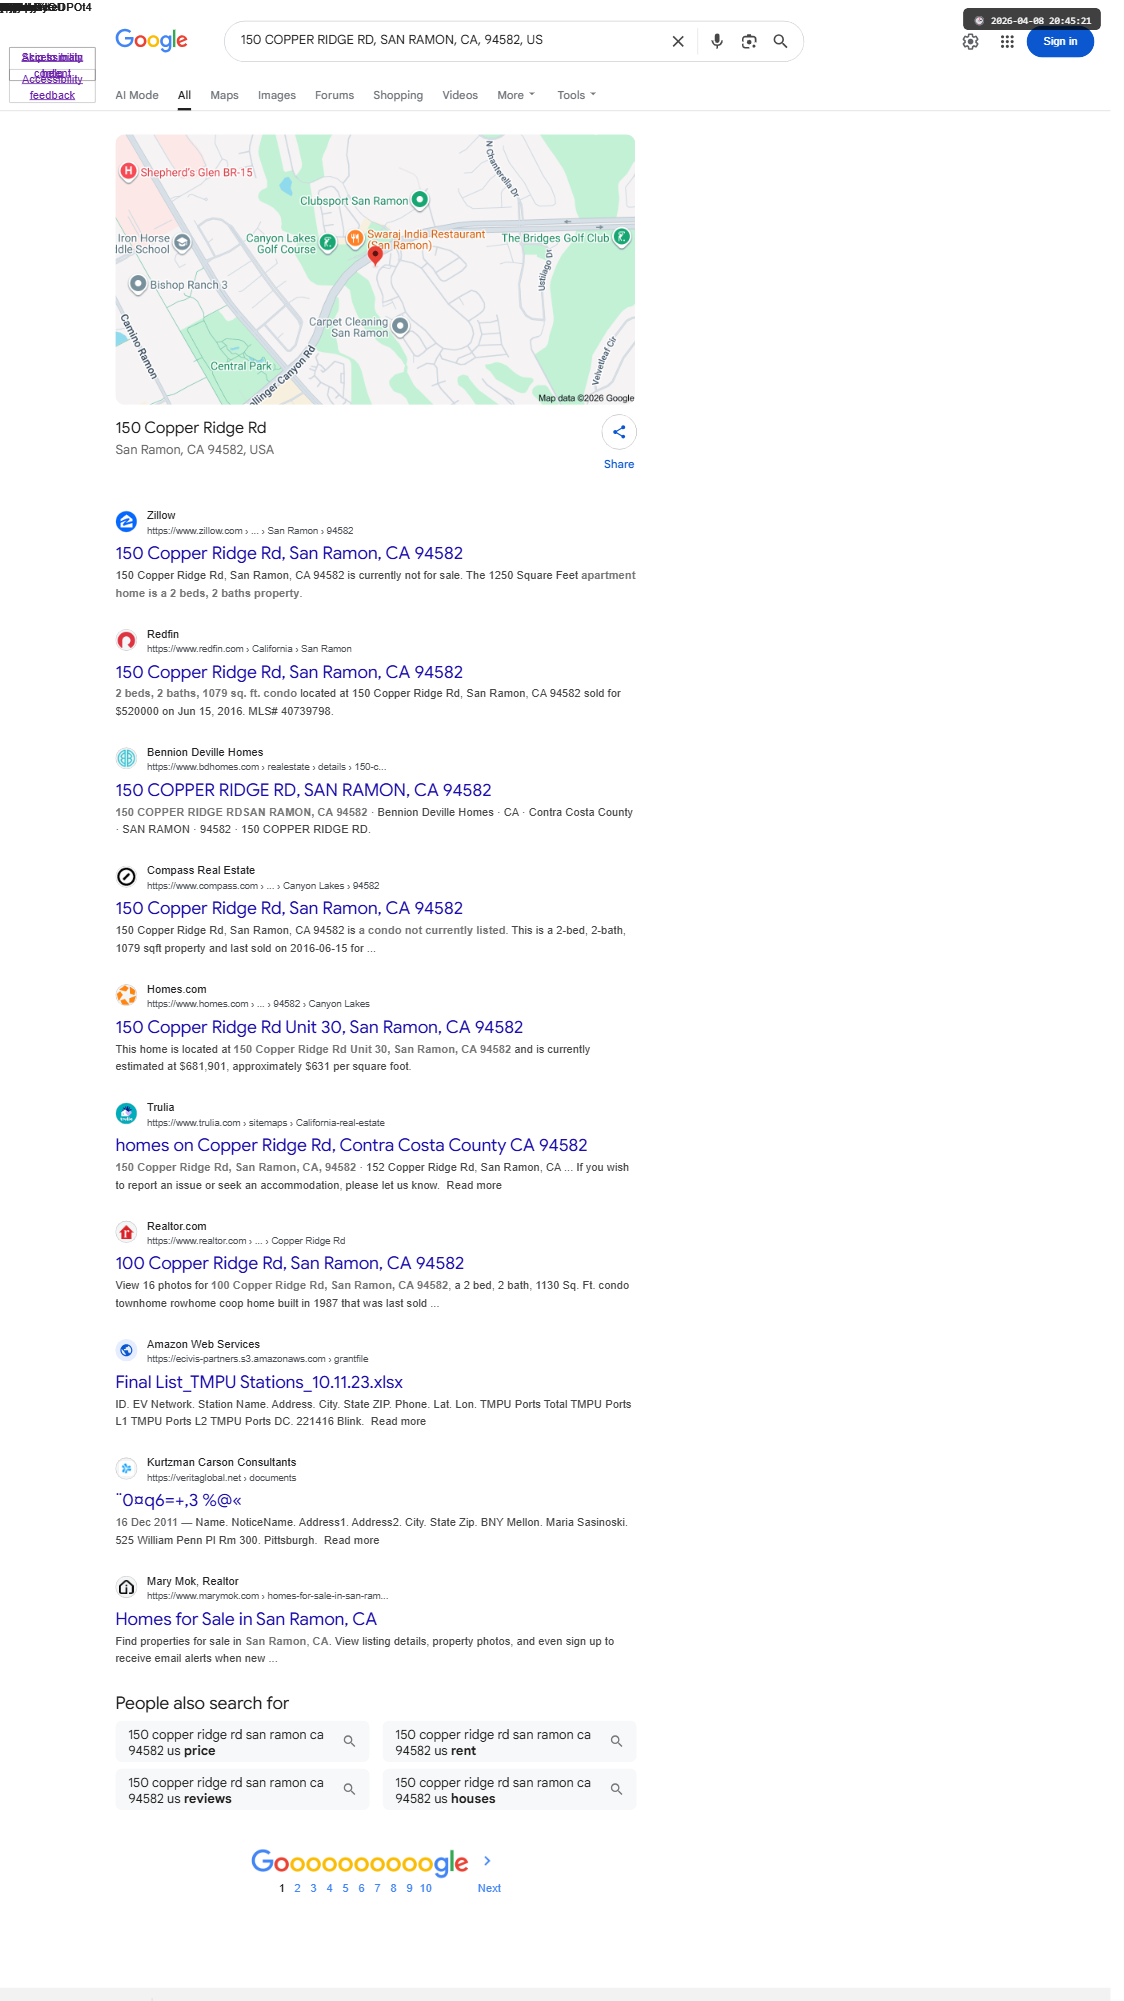Open the Redfin 150 Copper Ridge Rd result
1124x2001 pixels.
(x=289, y=672)
